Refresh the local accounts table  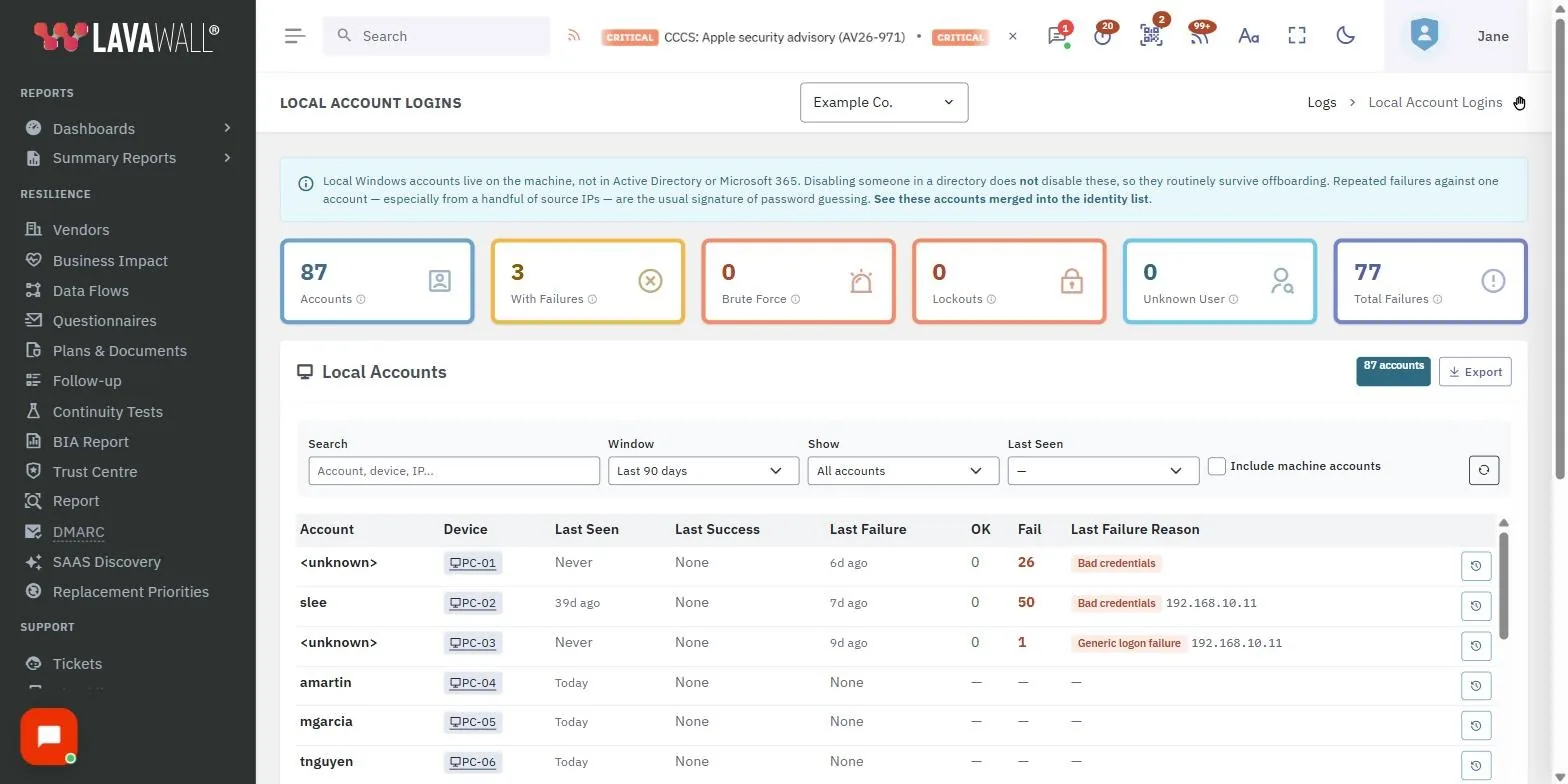pos(1484,470)
